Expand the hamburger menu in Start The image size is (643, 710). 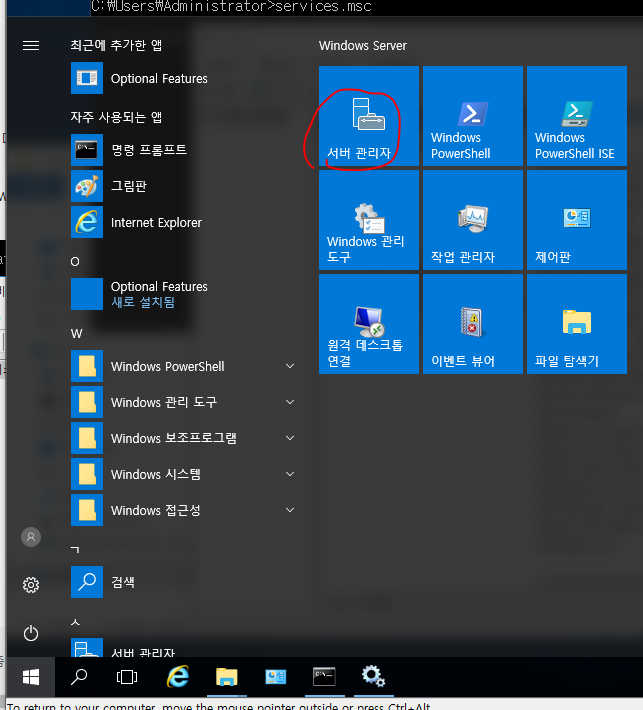(31, 45)
